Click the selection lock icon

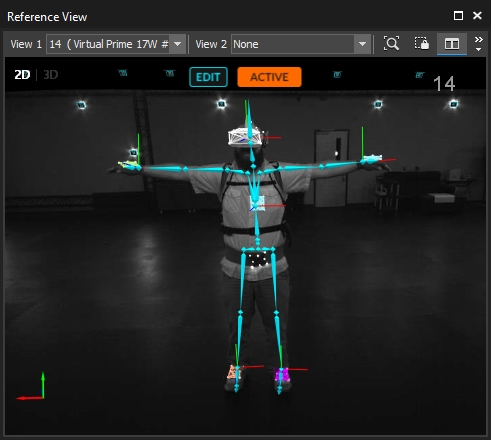tap(422, 44)
